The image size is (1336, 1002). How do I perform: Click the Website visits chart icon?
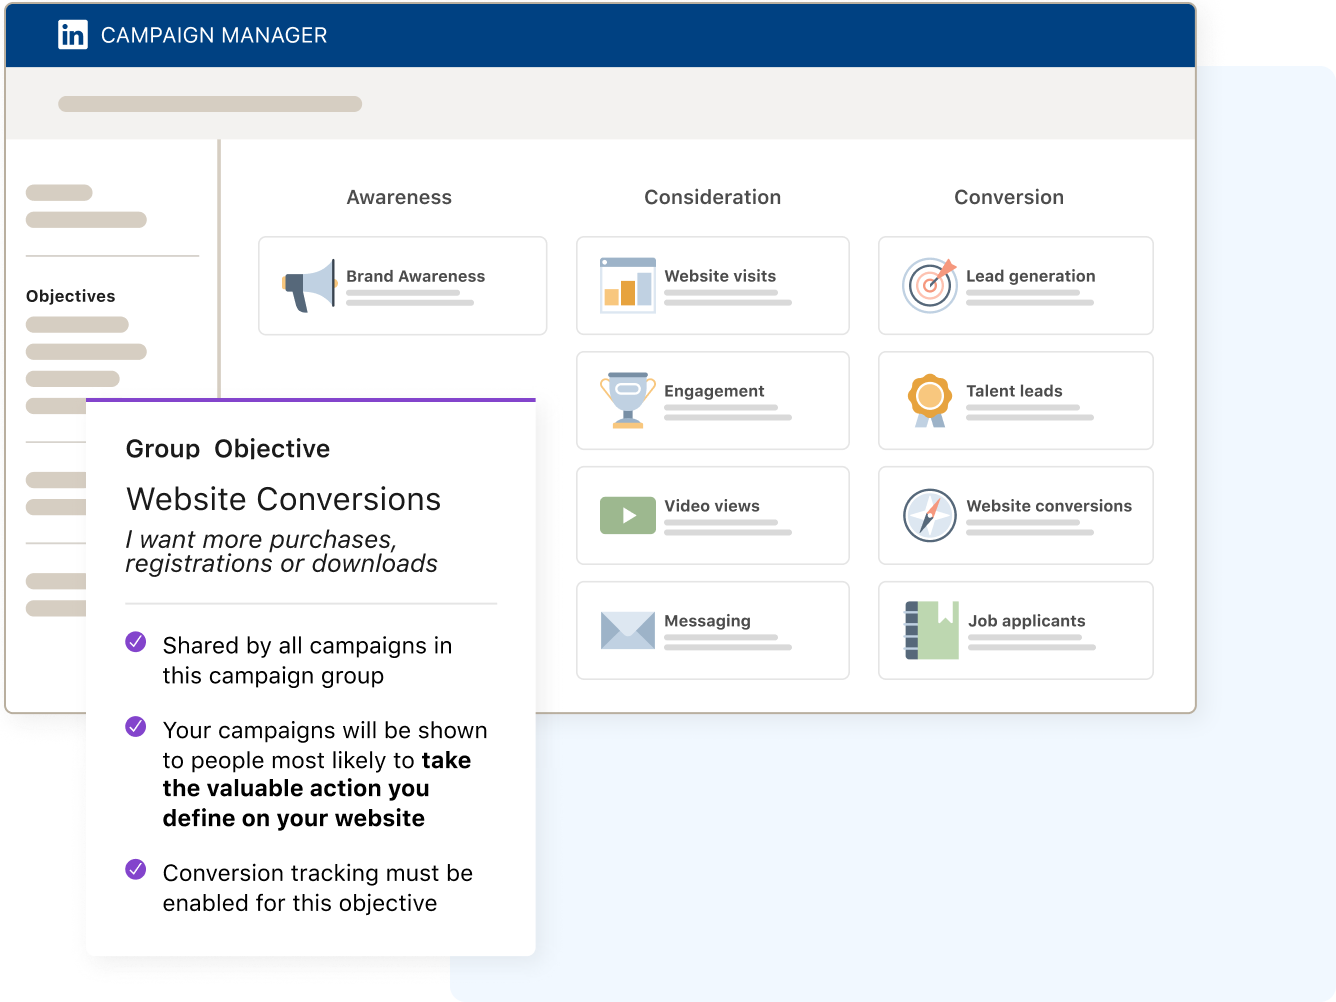click(627, 286)
